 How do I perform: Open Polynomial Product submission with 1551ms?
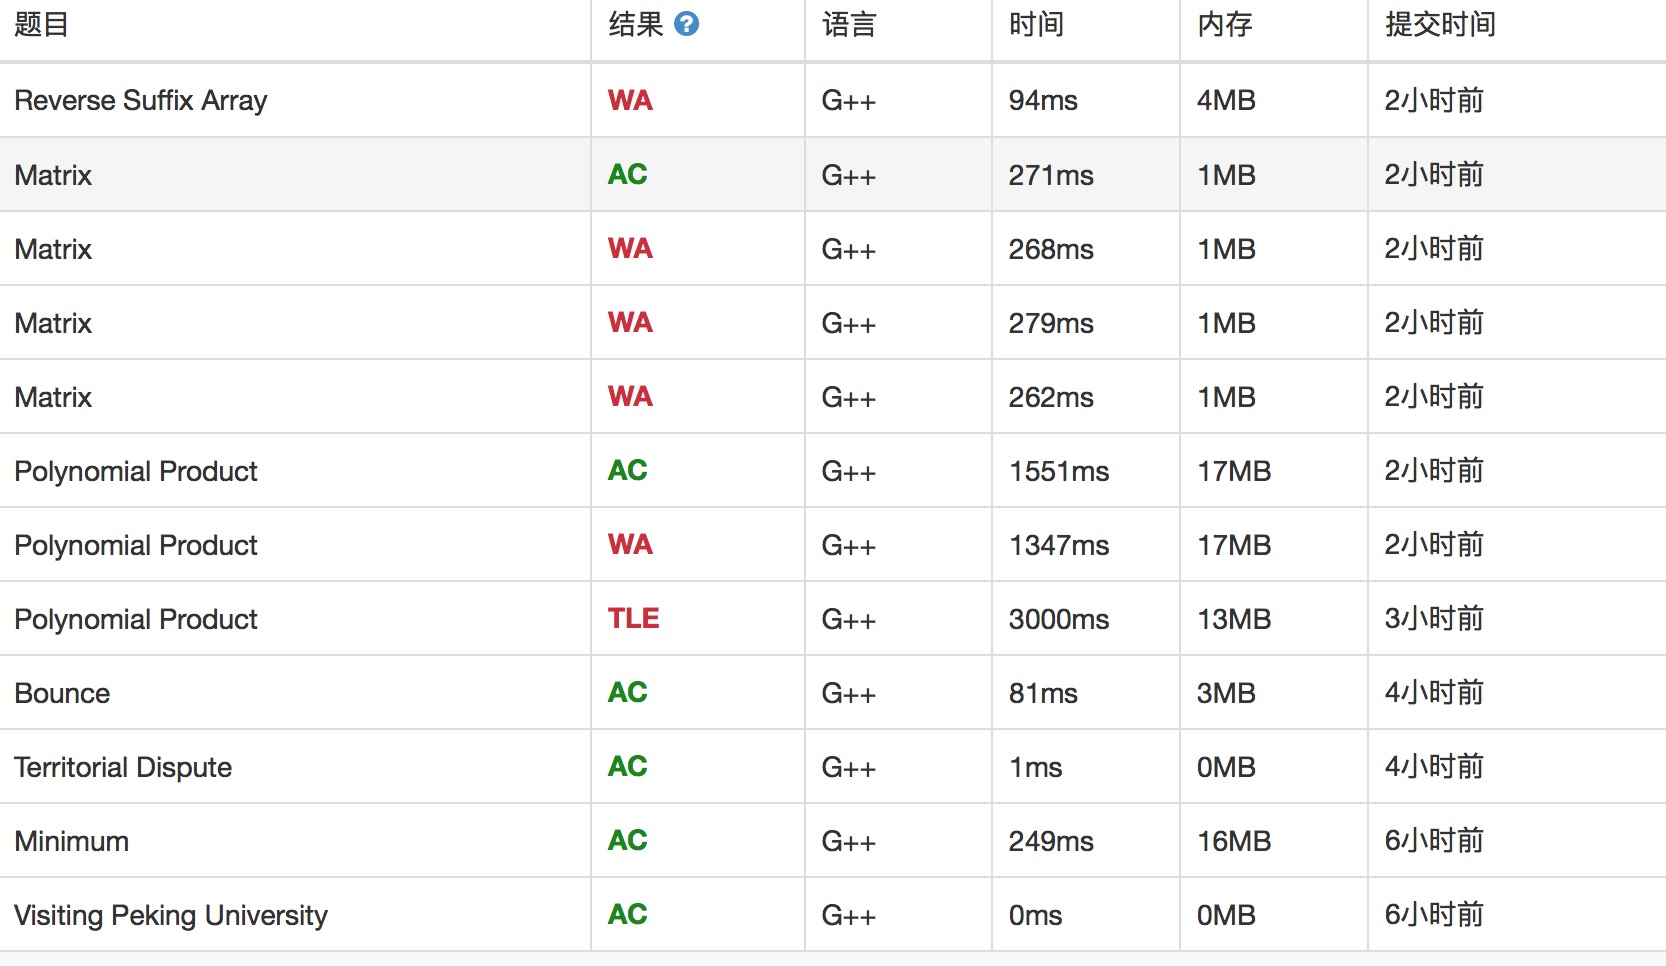[136, 471]
